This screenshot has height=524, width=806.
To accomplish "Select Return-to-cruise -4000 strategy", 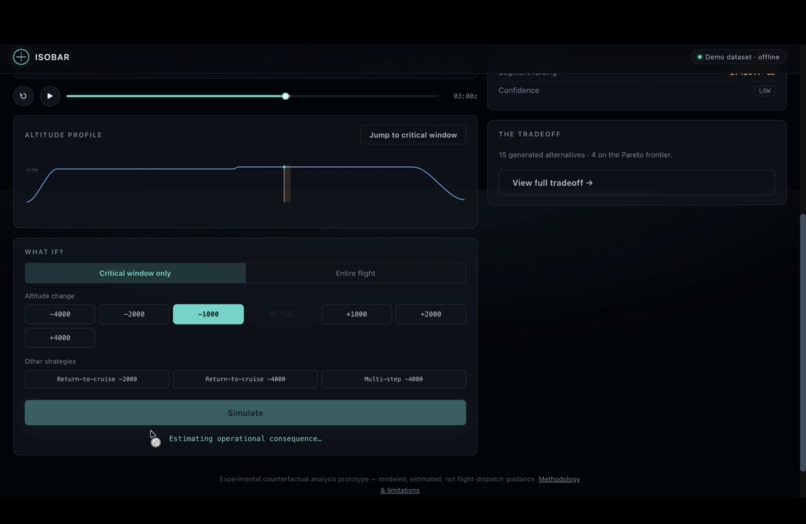I will pyautogui.click(x=245, y=379).
